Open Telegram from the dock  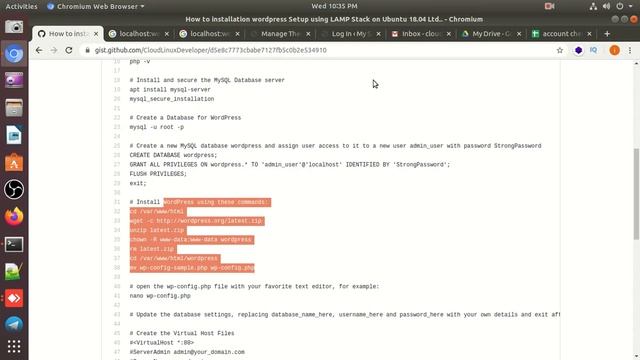pyautogui.click(x=14, y=324)
